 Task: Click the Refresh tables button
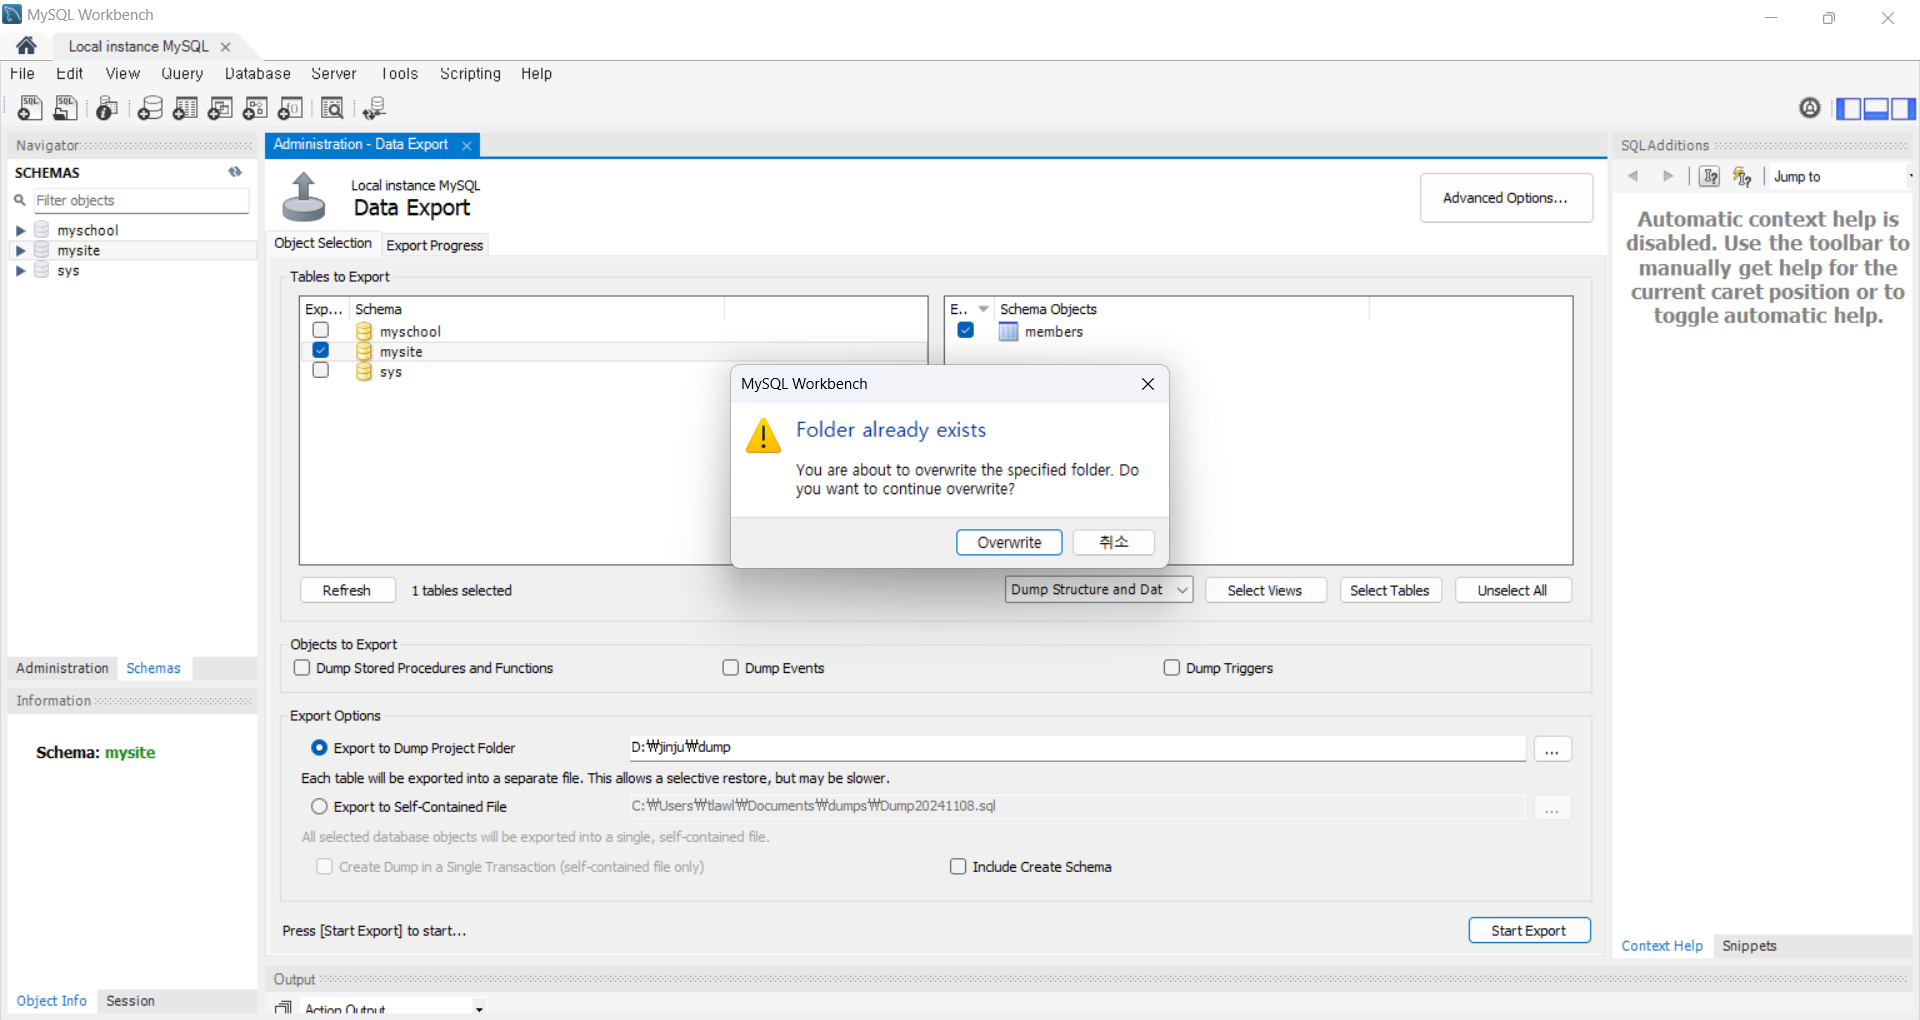click(x=347, y=591)
